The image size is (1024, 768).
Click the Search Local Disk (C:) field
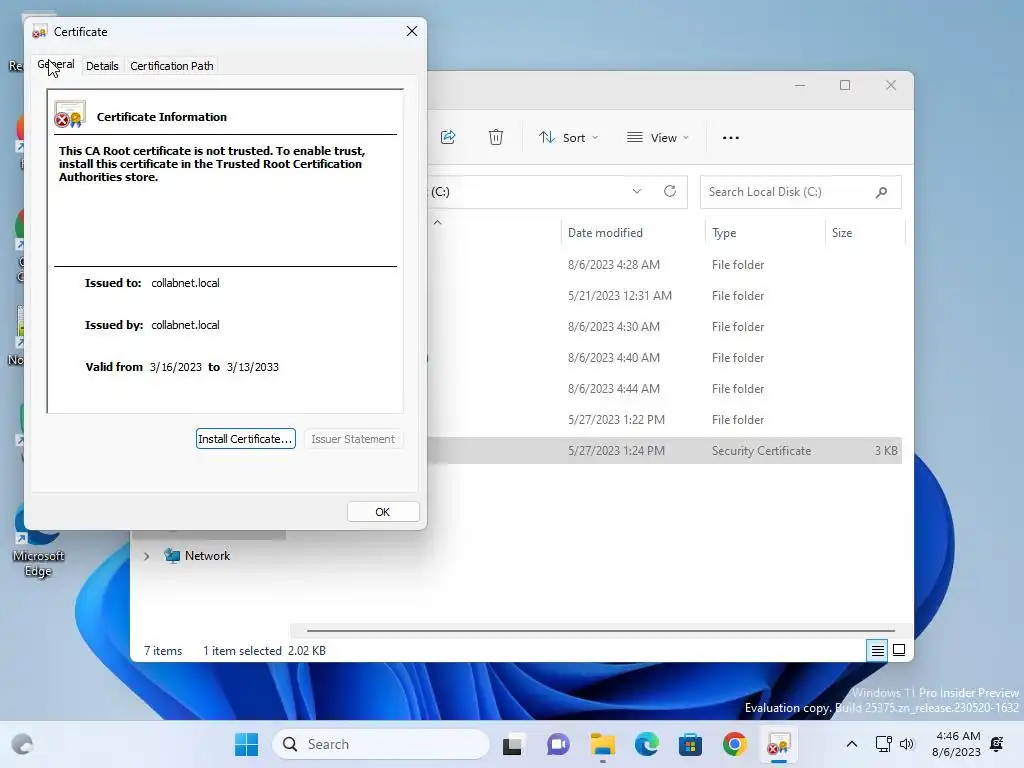801,192
